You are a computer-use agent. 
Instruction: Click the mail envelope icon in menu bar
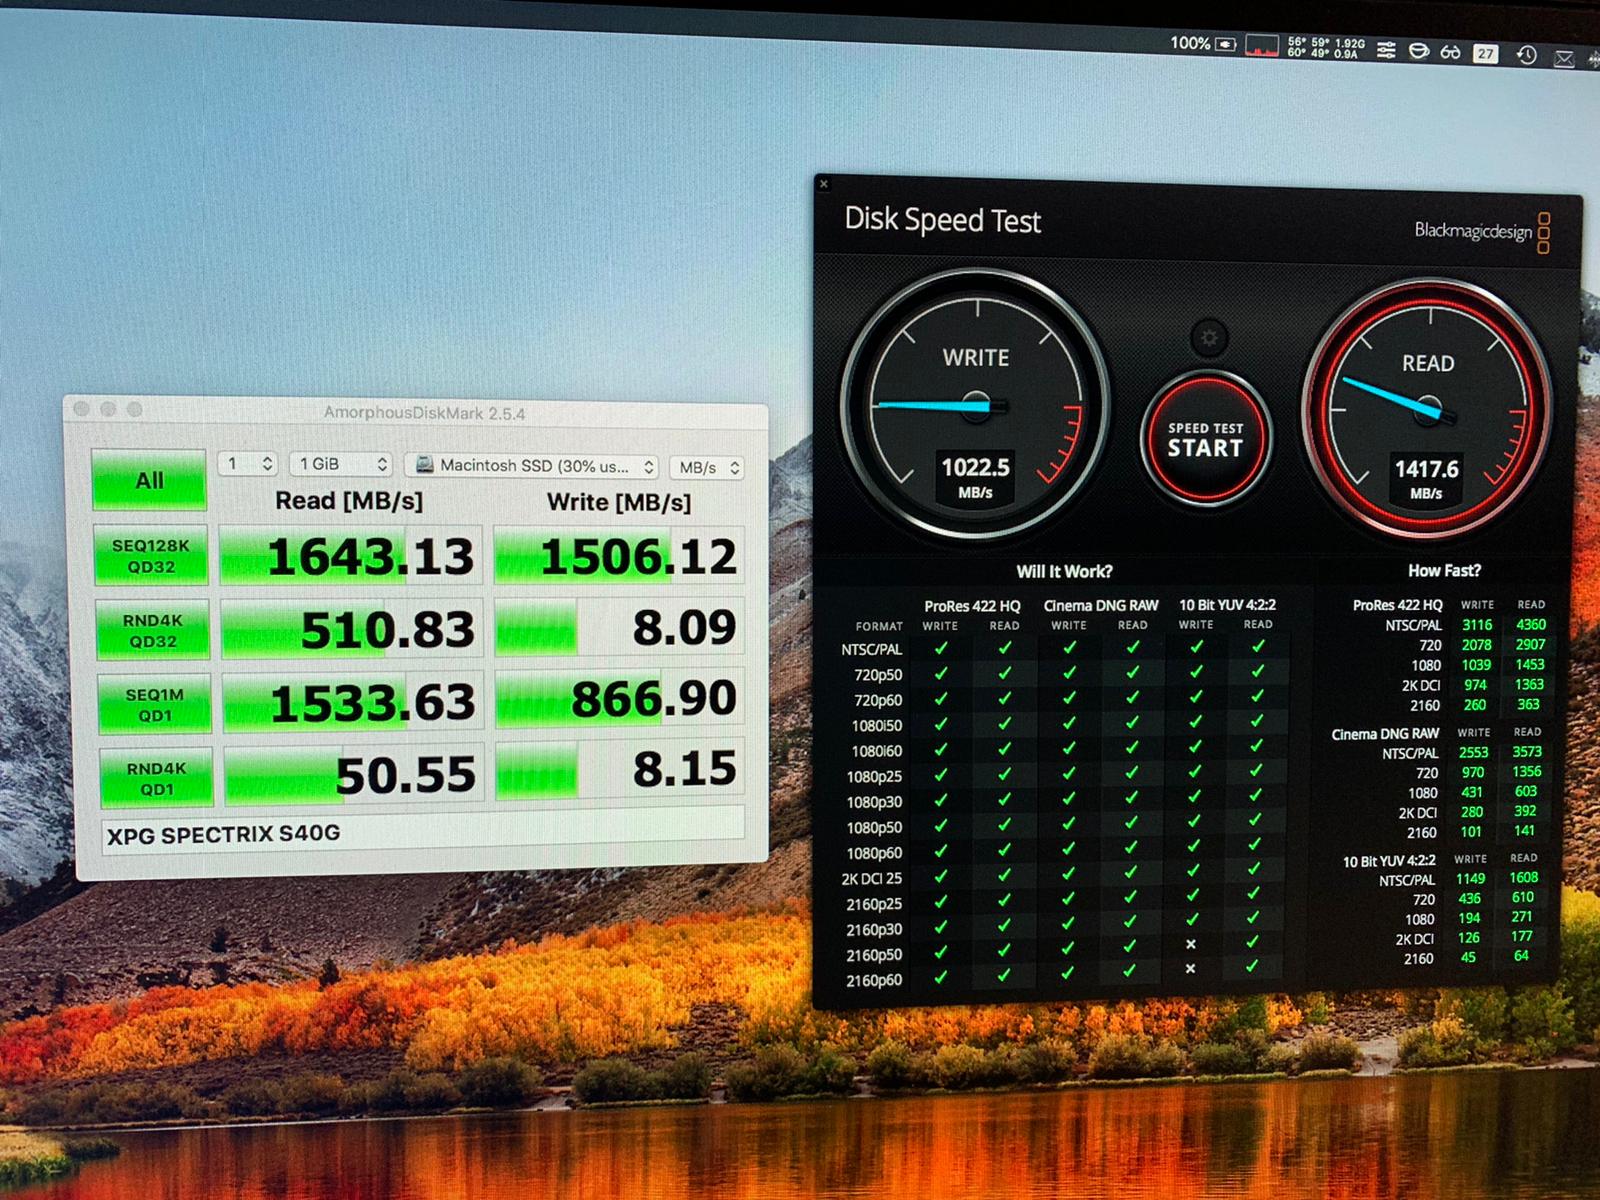[x=1564, y=59]
